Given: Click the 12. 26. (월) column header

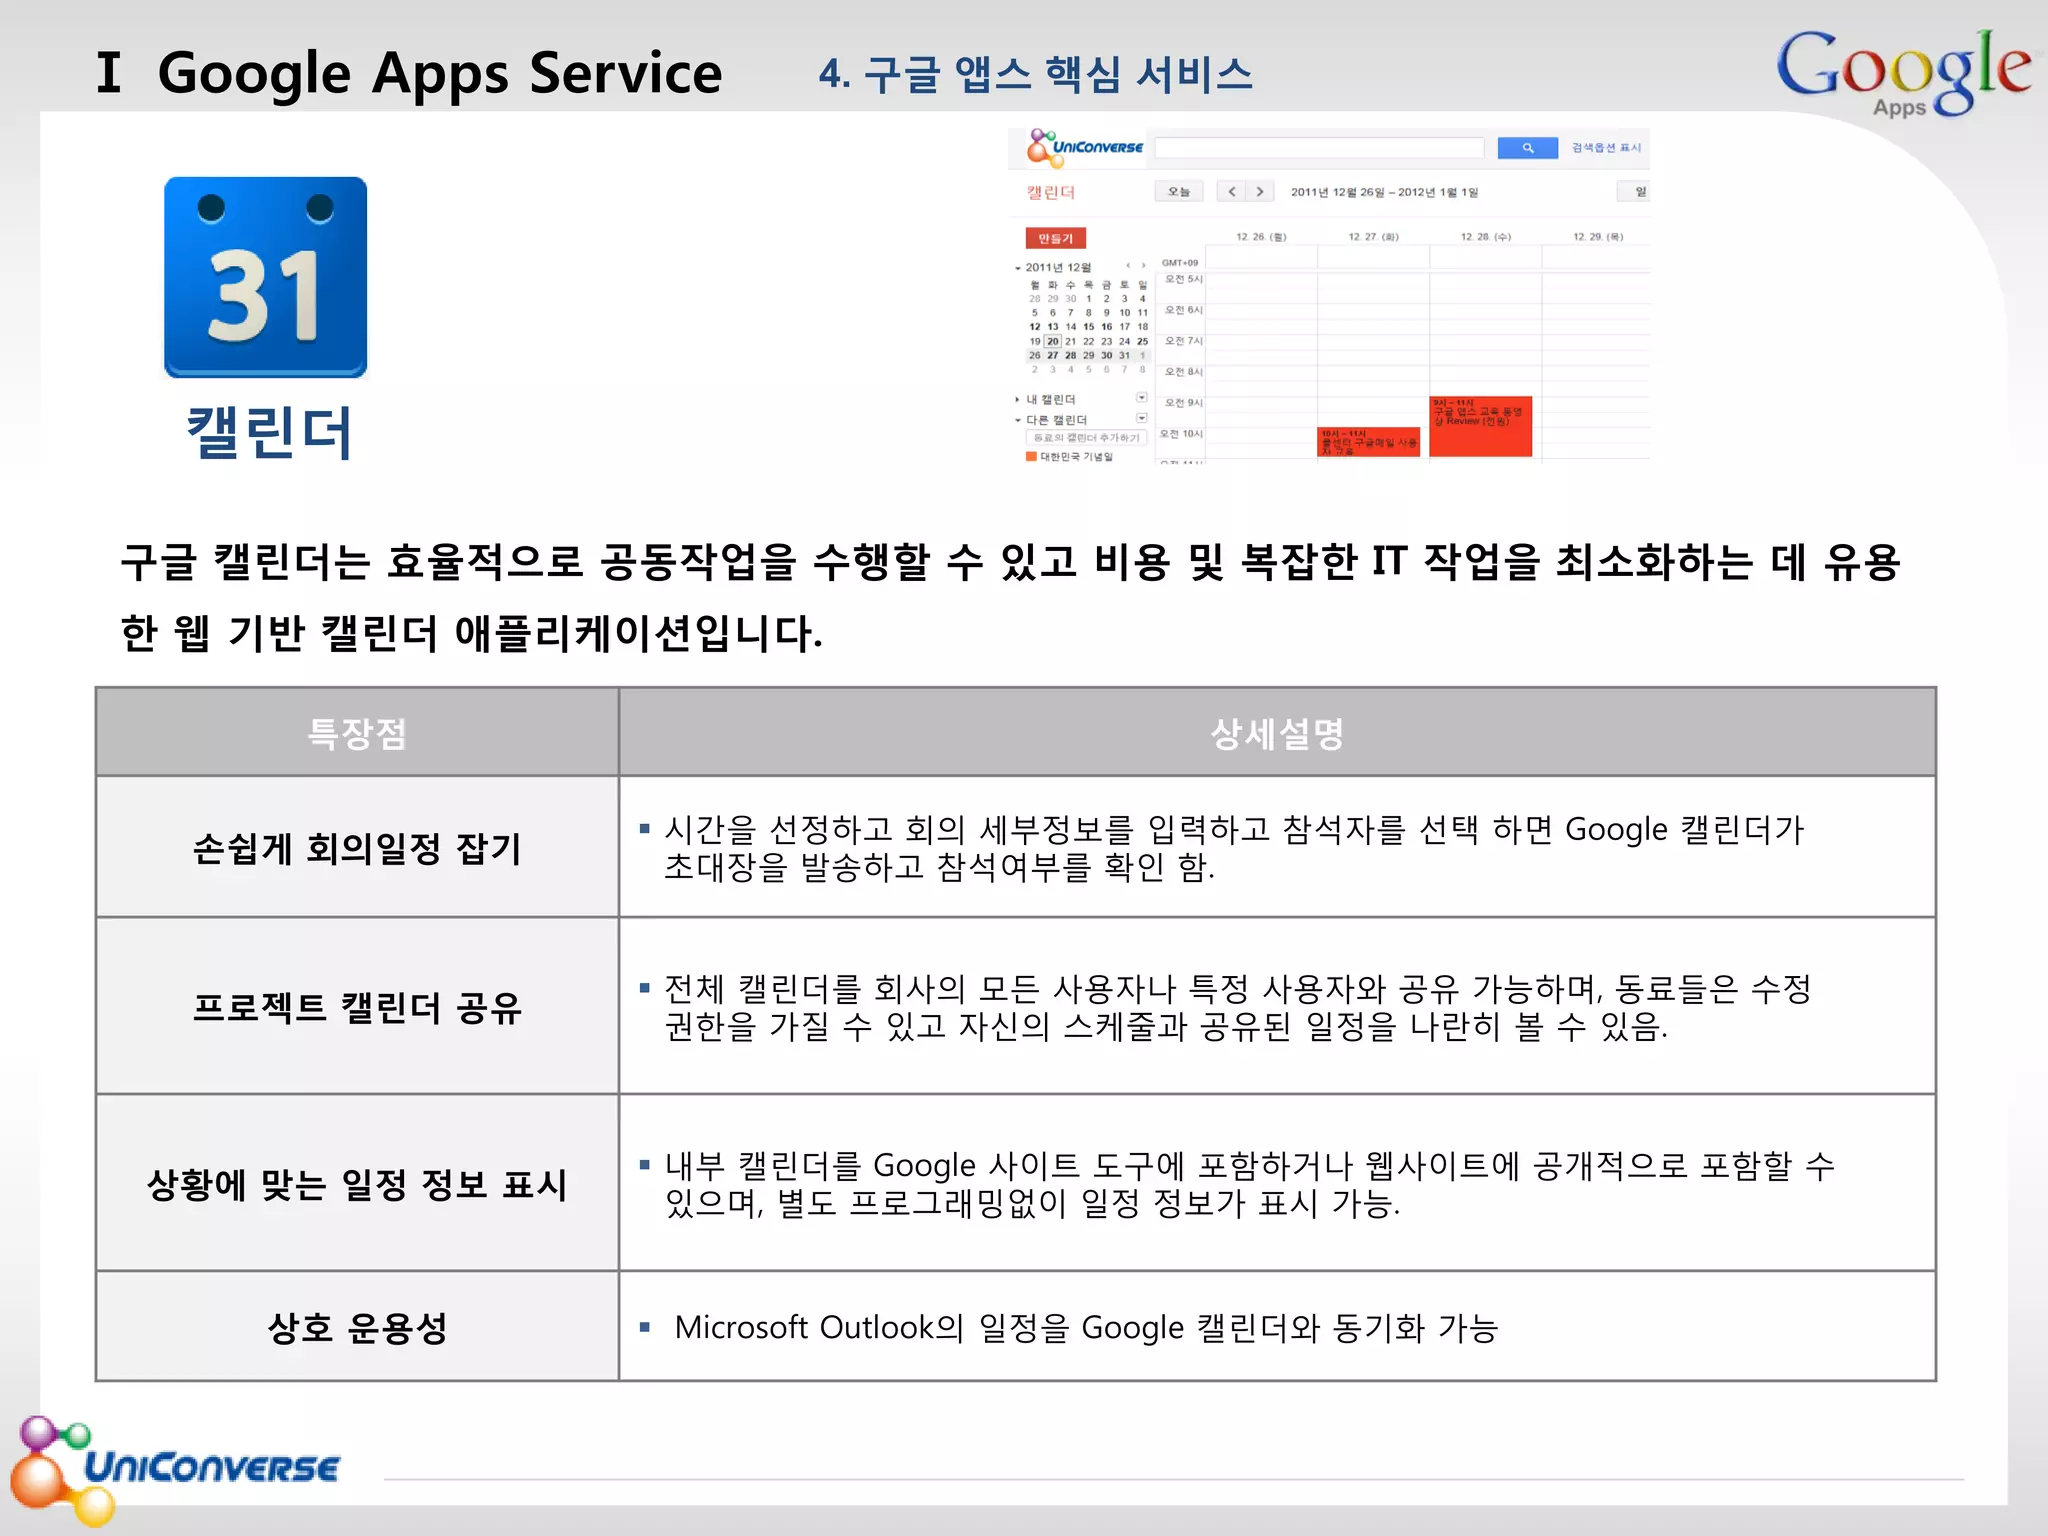Looking at the screenshot, I should click(x=1261, y=237).
